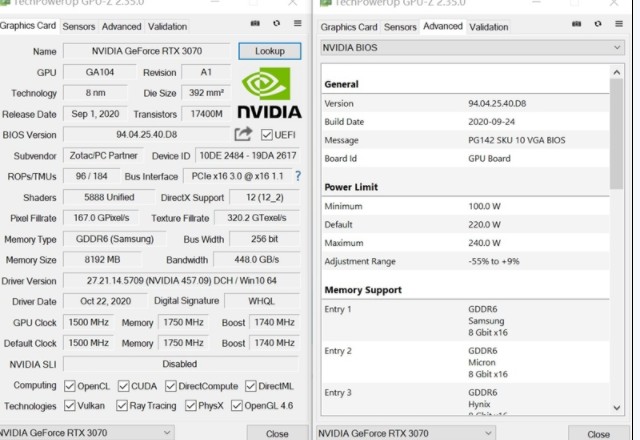640x440 pixels.
Task: Click the camera icon in the right window
Action: [x=576, y=24]
